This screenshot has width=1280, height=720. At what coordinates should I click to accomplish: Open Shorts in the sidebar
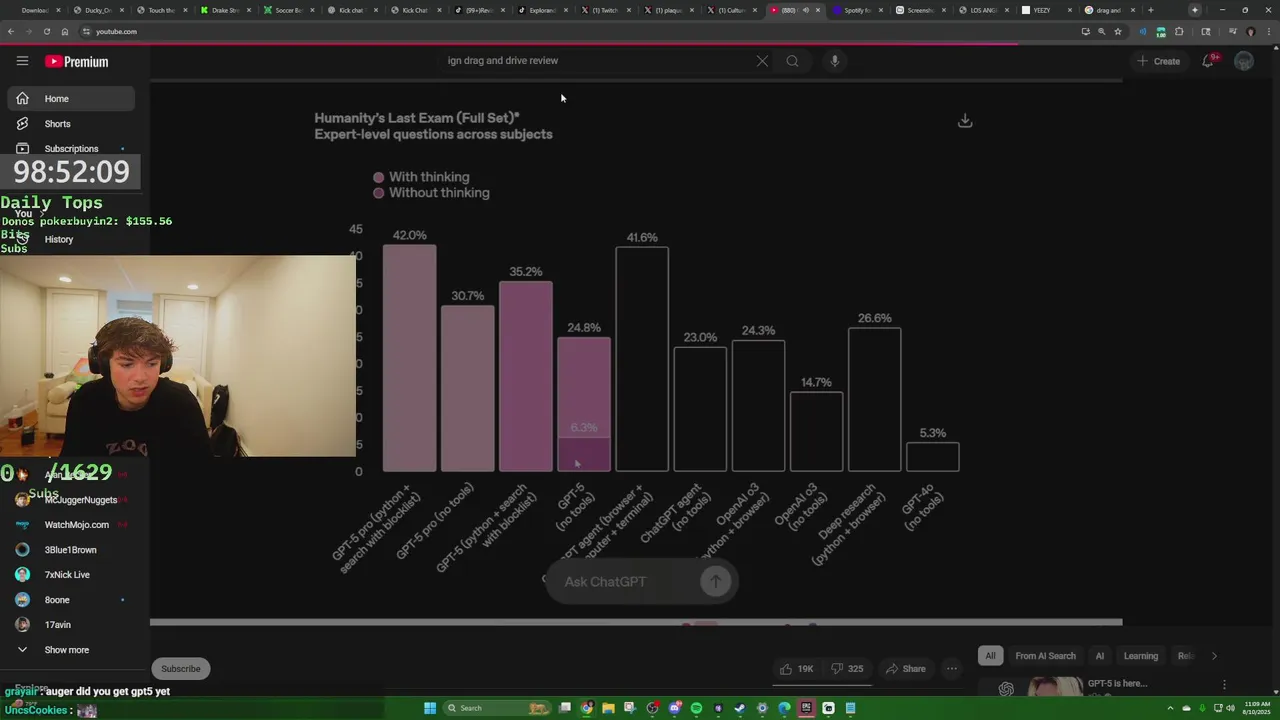(71, 124)
